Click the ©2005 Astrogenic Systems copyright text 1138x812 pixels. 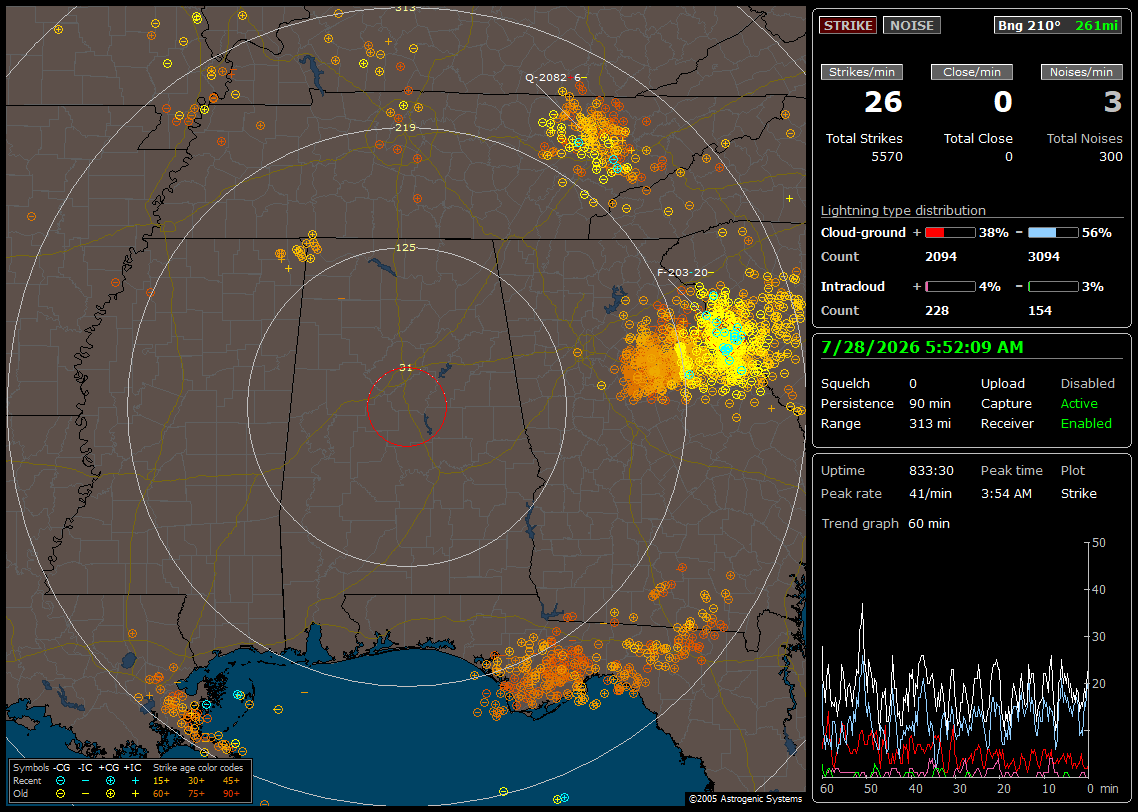(745, 798)
